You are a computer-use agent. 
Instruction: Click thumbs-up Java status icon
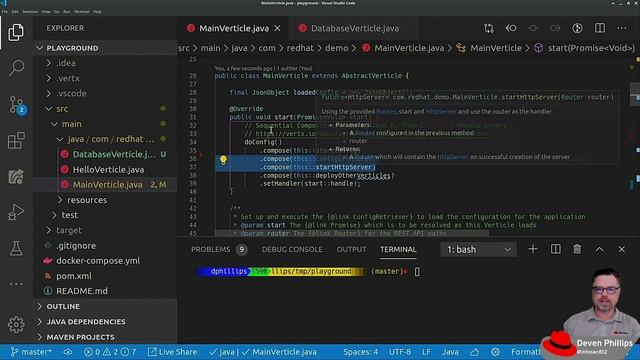click(x=474, y=352)
